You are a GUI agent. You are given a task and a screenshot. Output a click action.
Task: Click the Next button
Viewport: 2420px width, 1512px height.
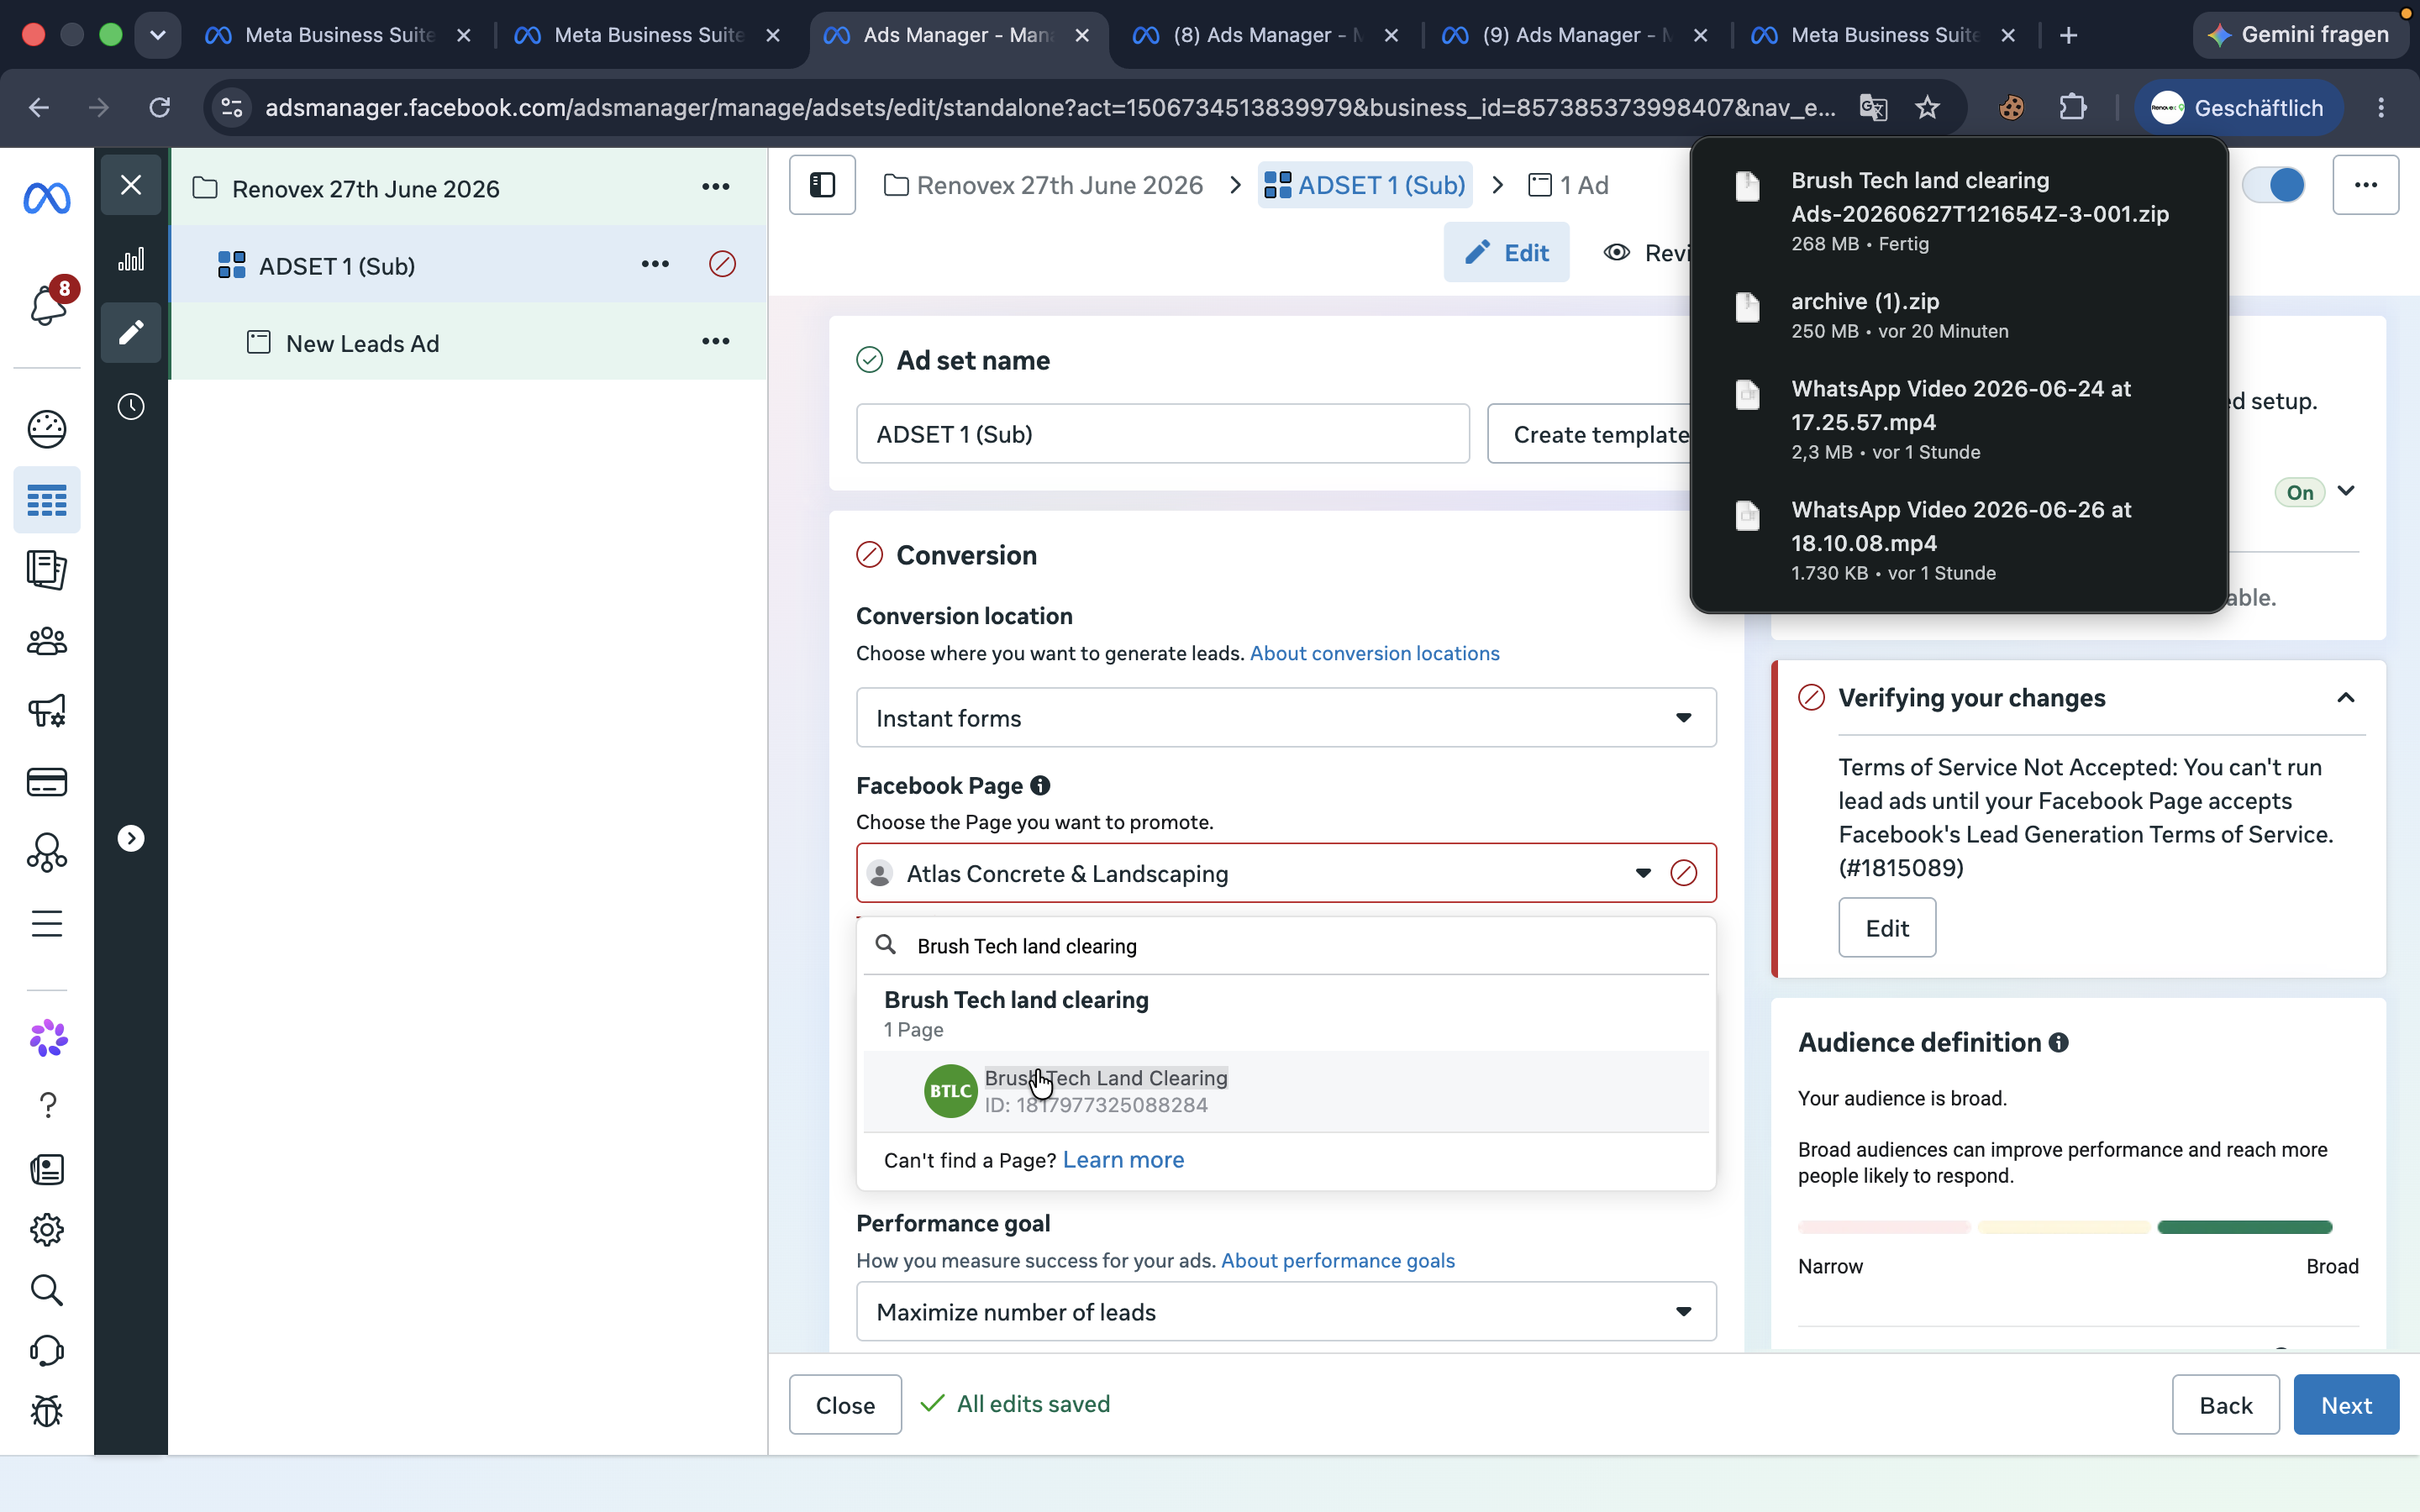pyautogui.click(x=2346, y=1405)
